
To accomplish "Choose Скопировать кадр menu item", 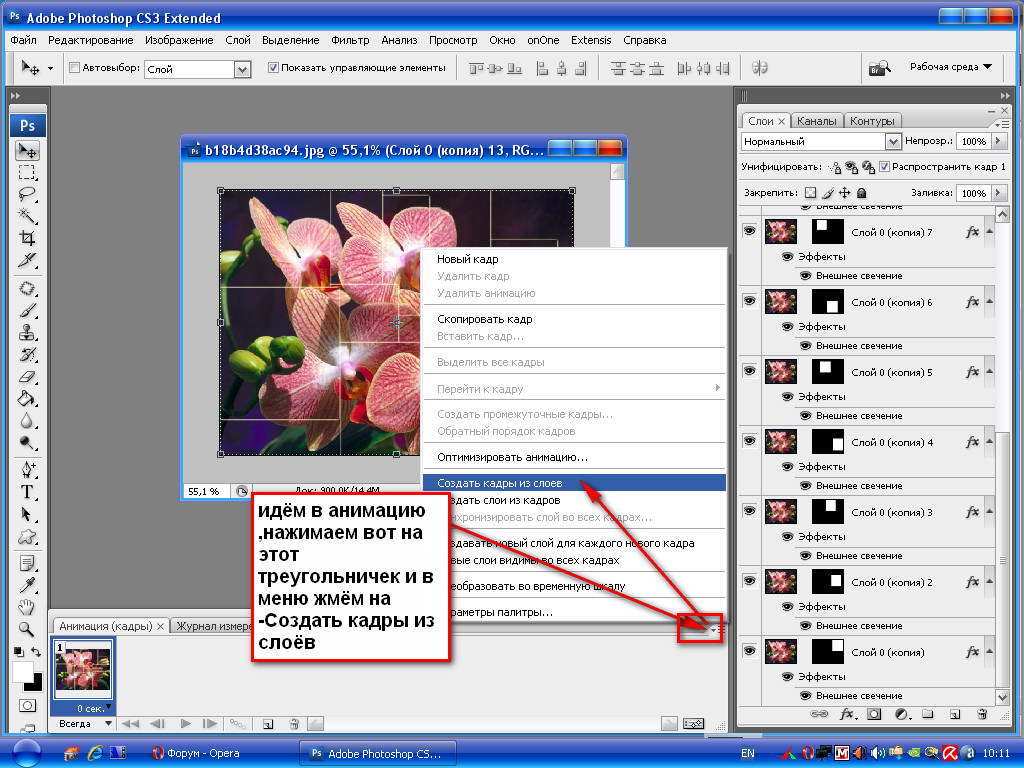I will (575, 319).
